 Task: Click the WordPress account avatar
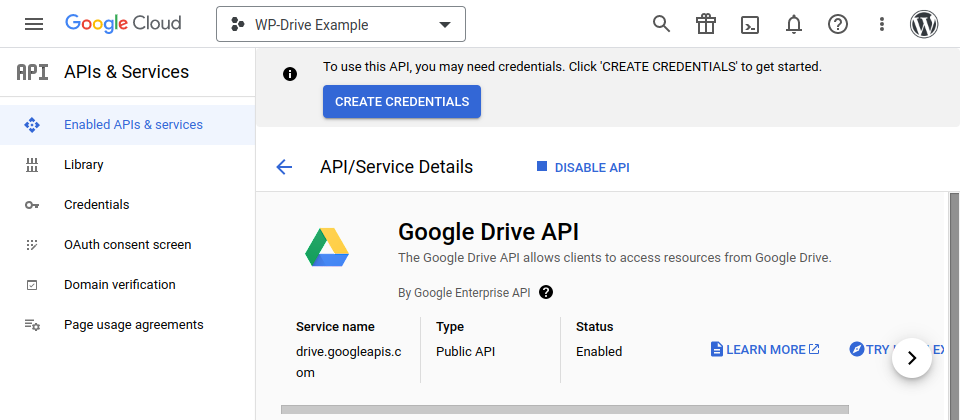924,24
